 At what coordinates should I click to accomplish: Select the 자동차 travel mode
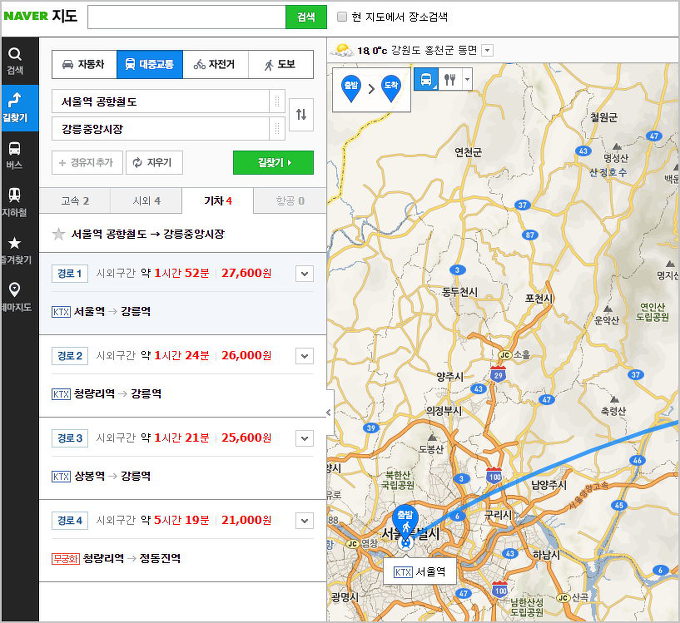tap(84, 65)
